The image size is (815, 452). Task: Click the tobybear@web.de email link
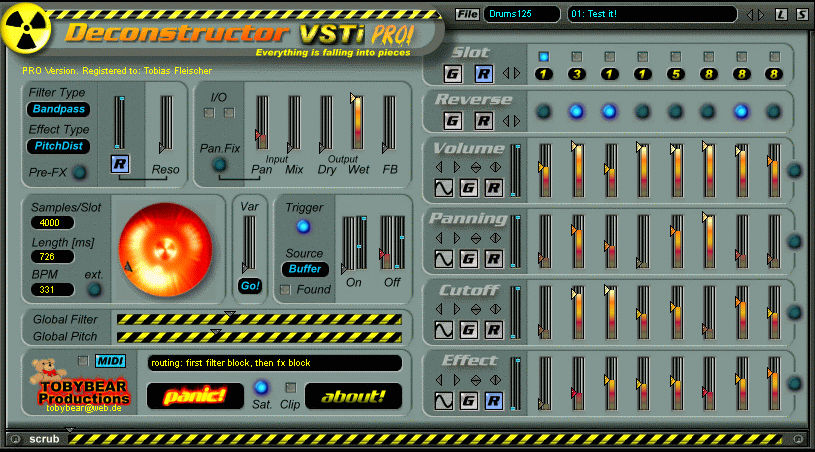pyautogui.click(x=84, y=408)
